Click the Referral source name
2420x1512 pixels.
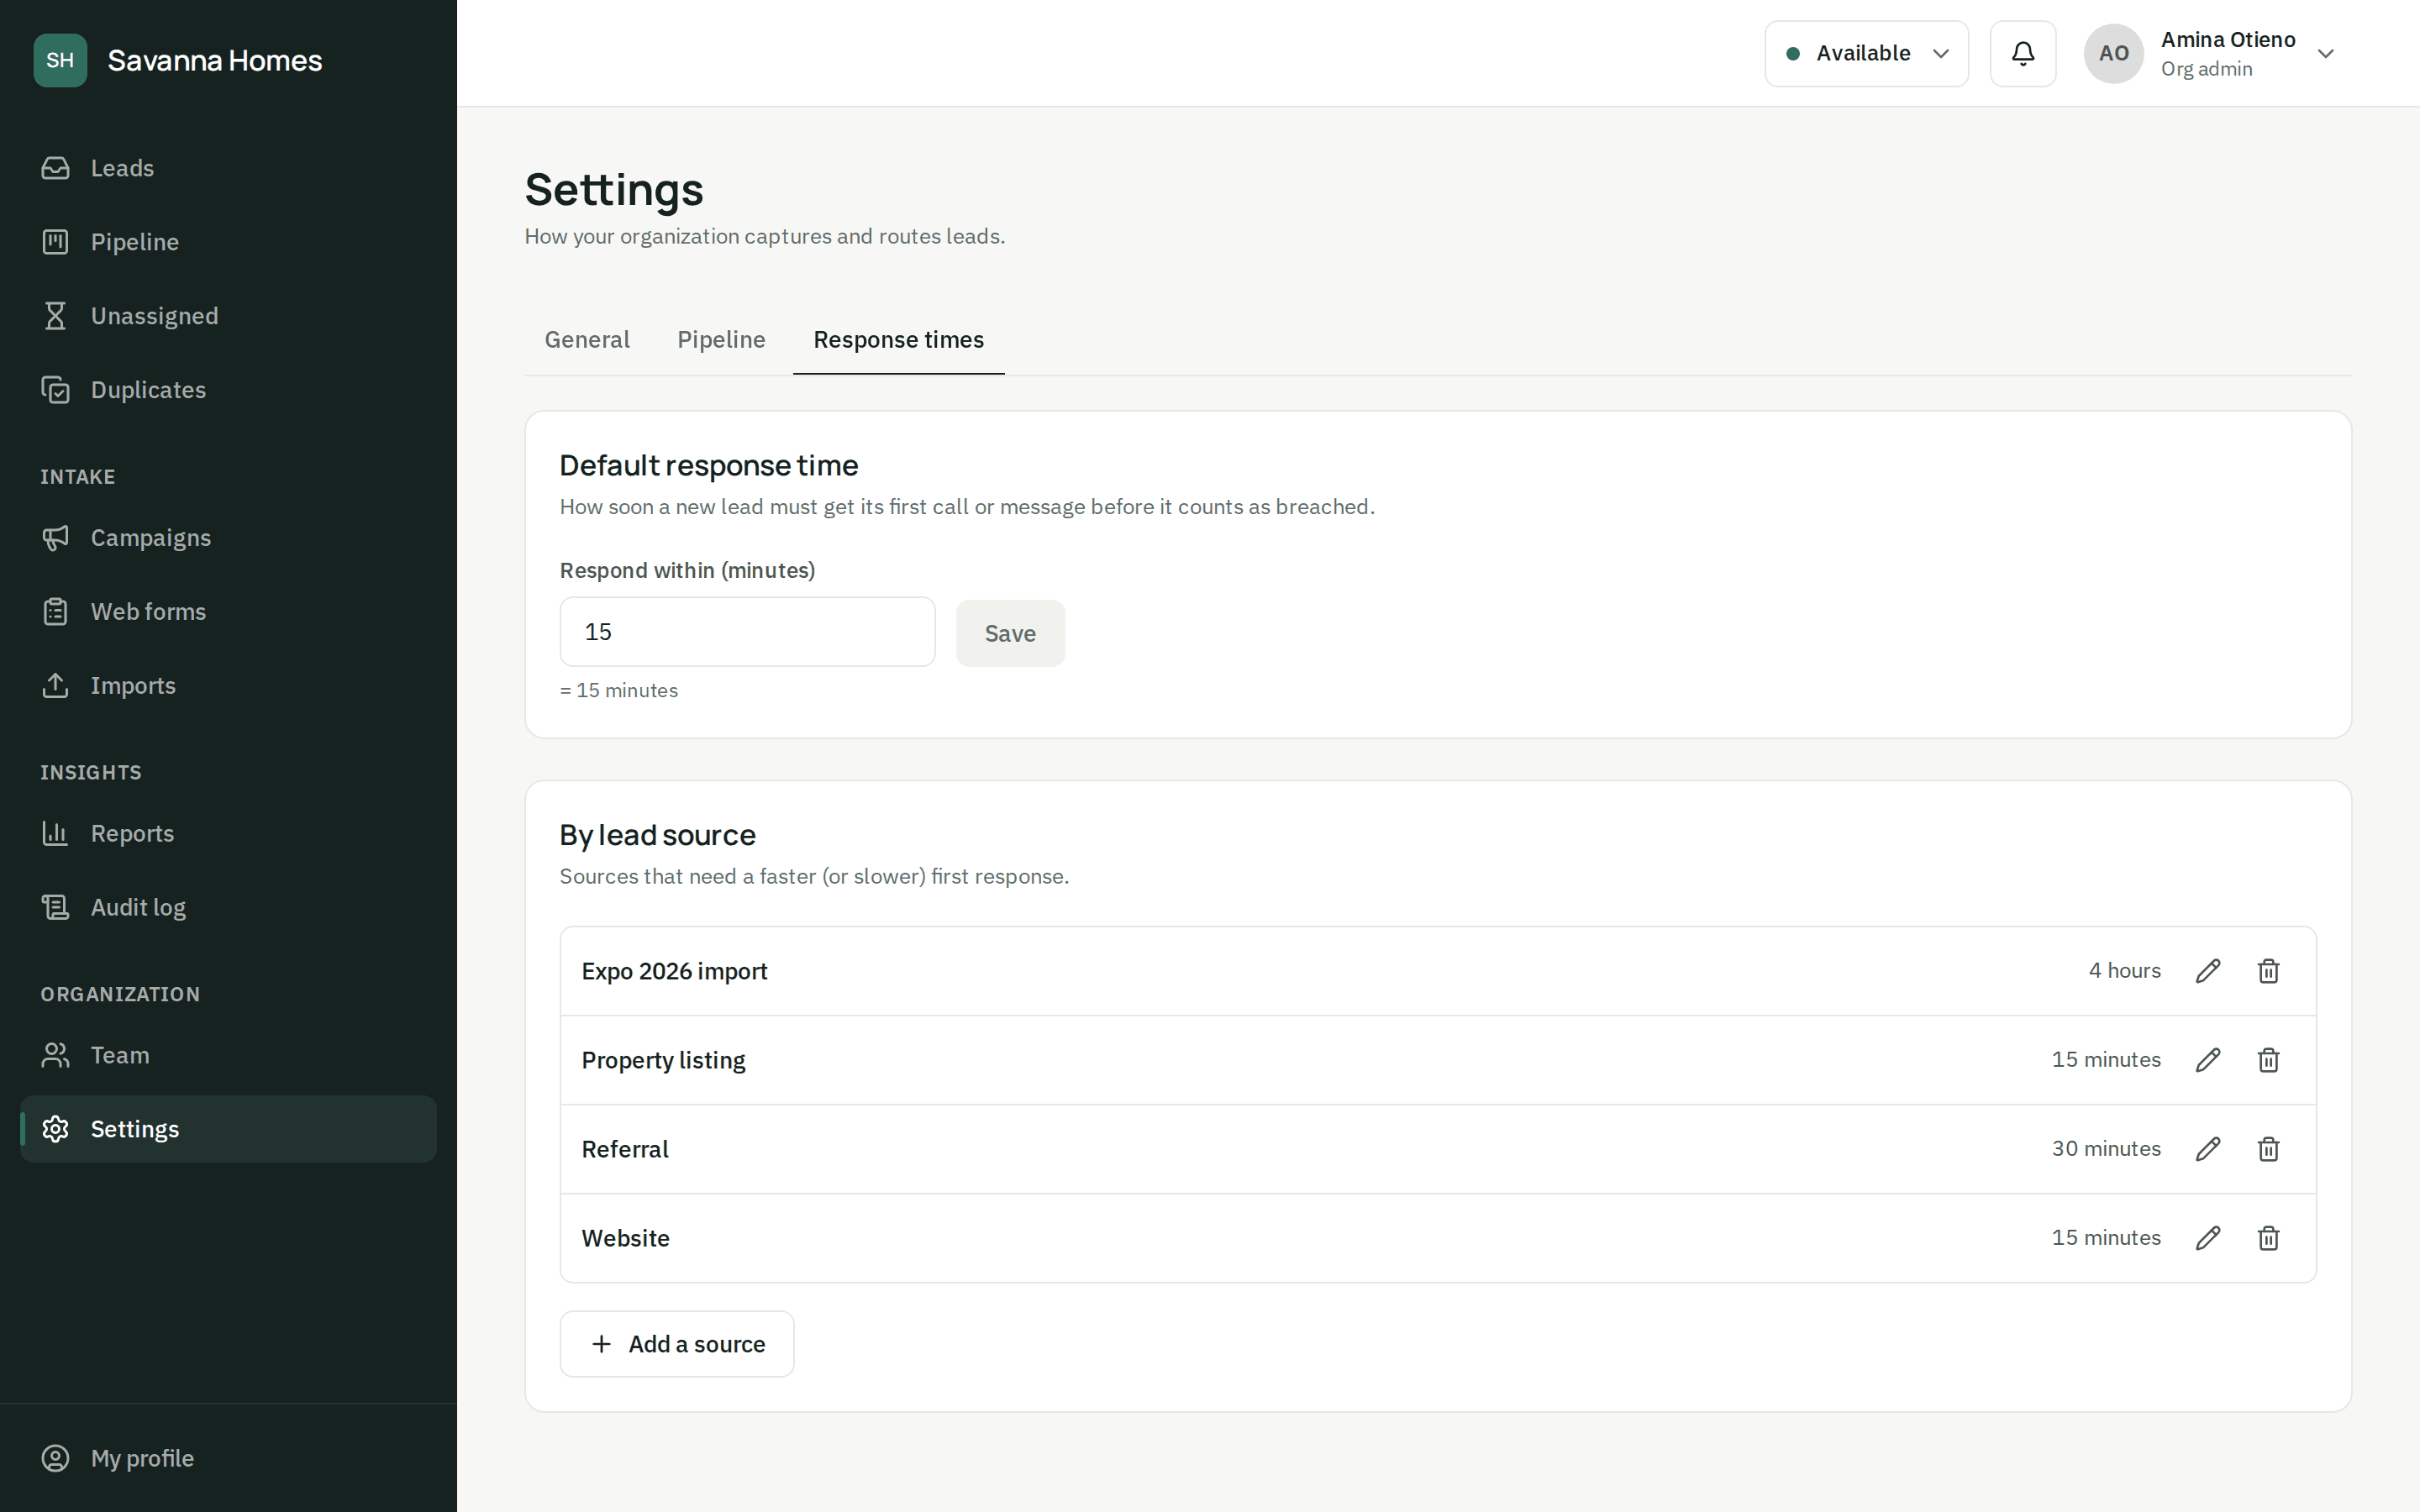(625, 1149)
